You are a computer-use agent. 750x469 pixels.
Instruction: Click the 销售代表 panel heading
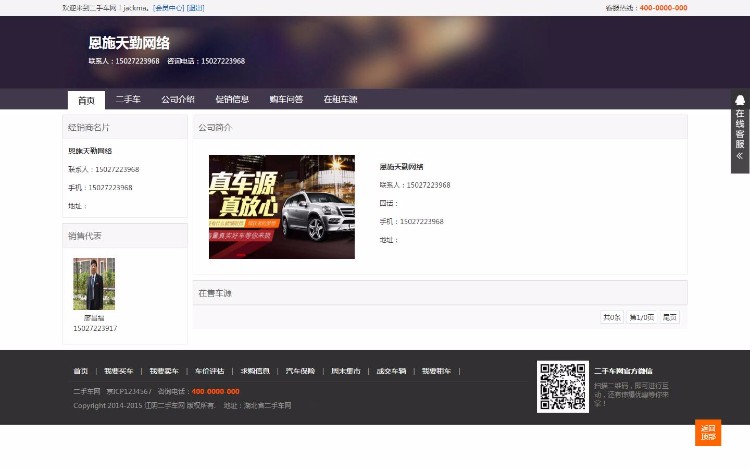click(x=85, y=236)
